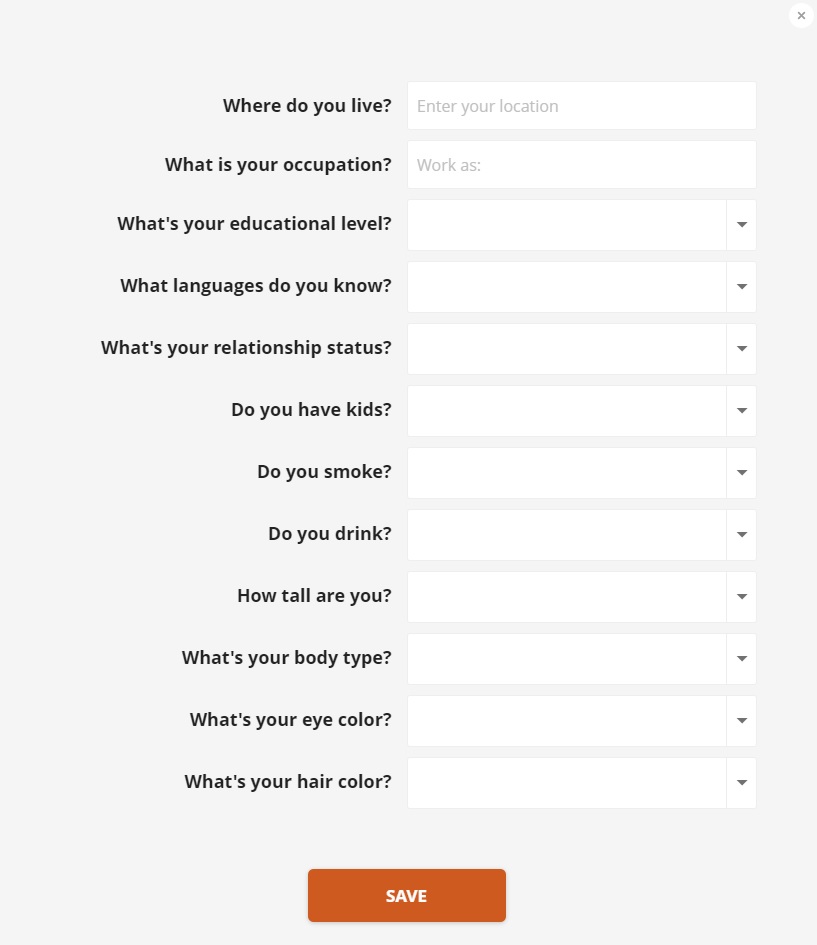Open the educational level dropdown arrow

click(x=742, y=225)
